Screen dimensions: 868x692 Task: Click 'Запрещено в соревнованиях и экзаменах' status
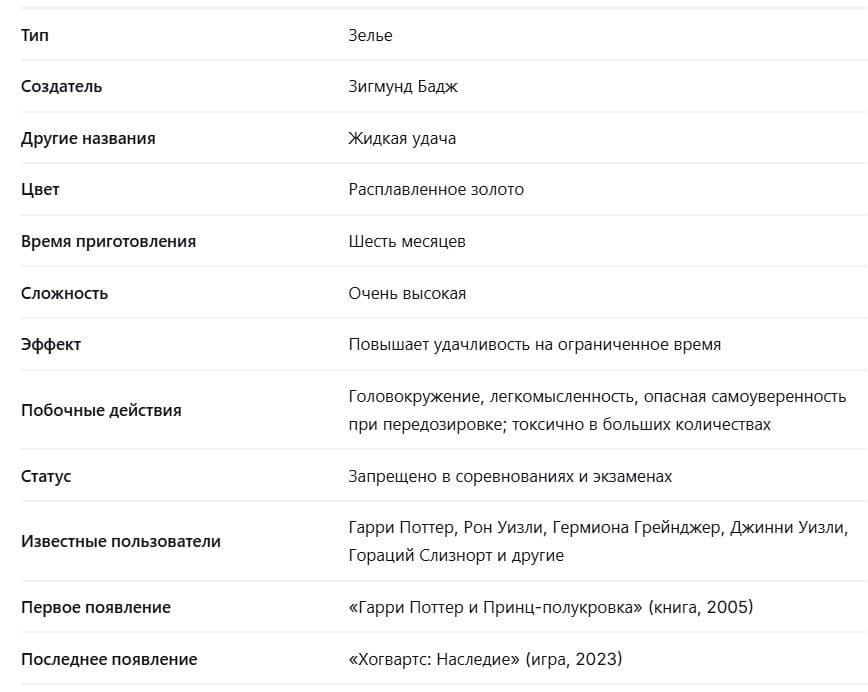point(510,476)
